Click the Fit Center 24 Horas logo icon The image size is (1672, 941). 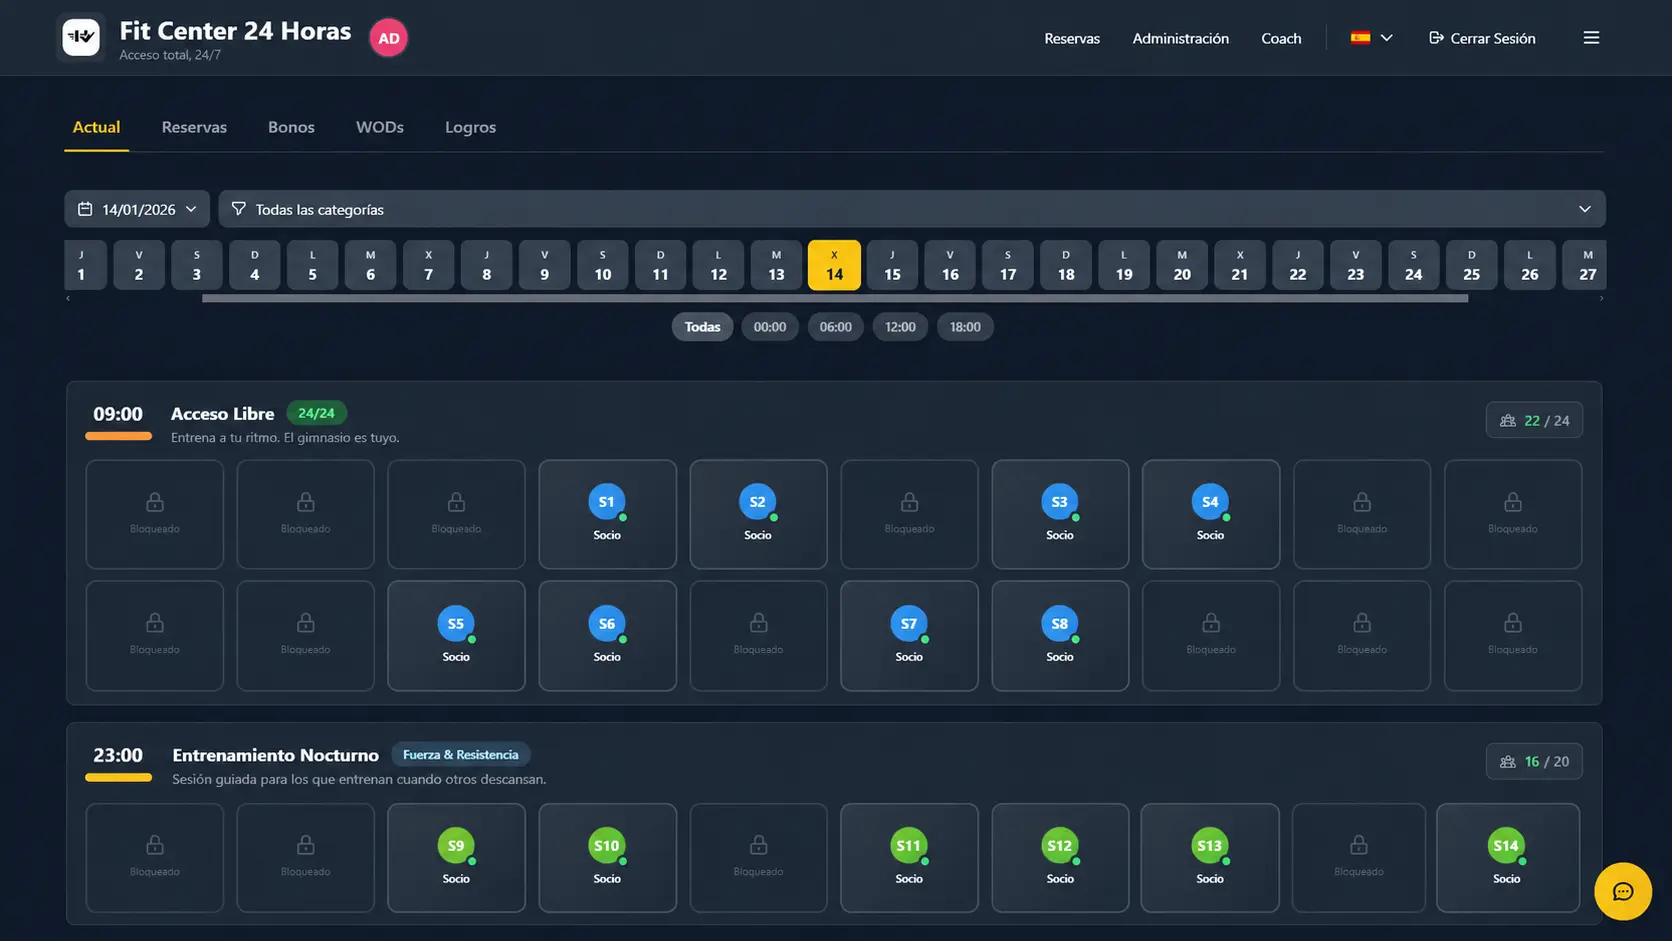point(81,38)
